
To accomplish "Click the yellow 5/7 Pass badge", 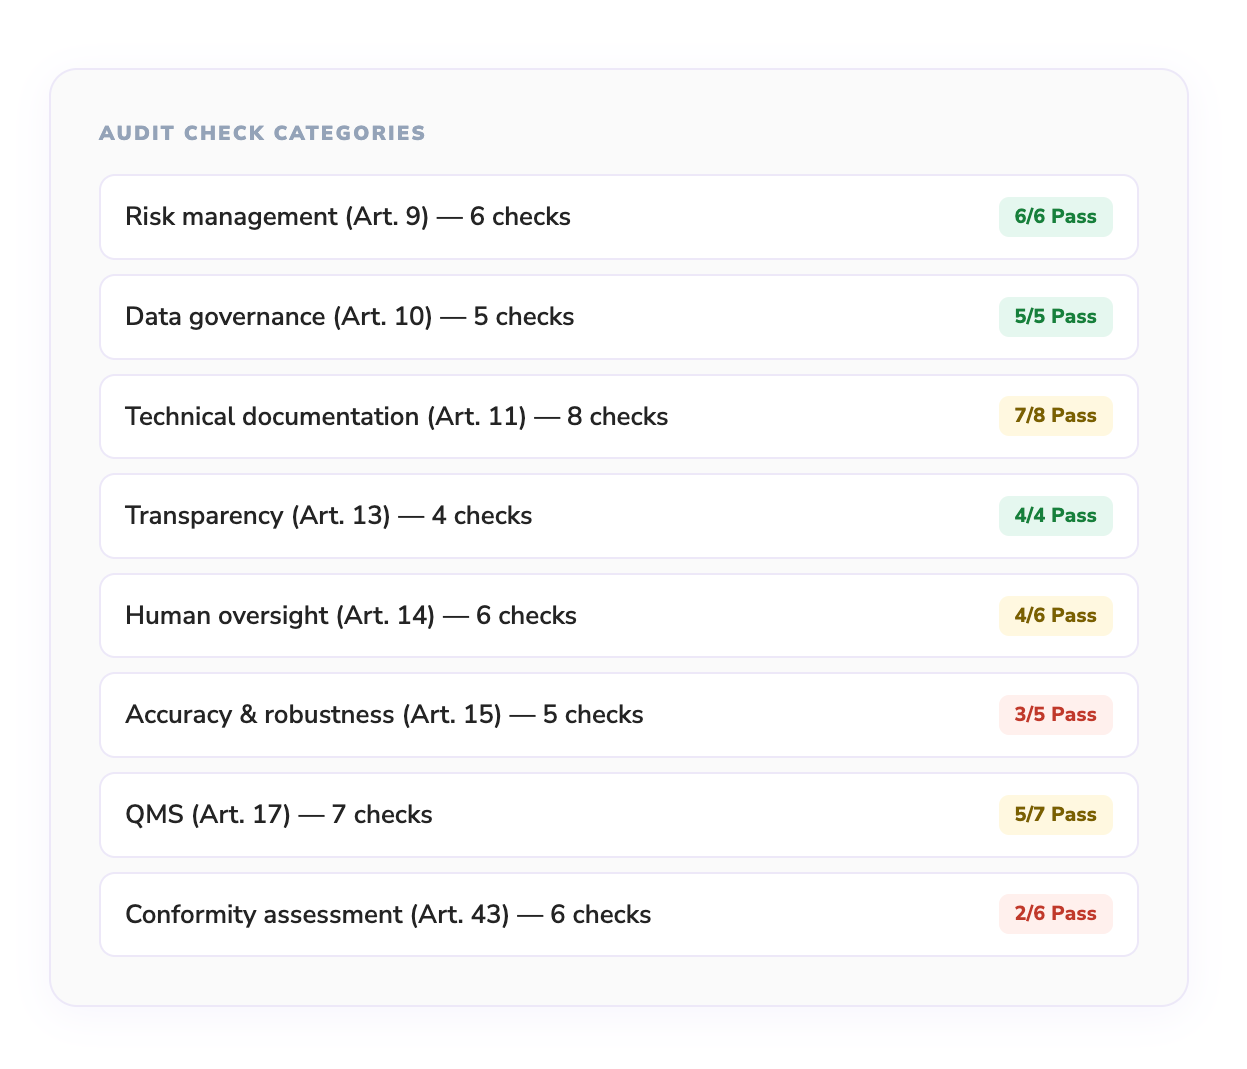I will 1055,815.
